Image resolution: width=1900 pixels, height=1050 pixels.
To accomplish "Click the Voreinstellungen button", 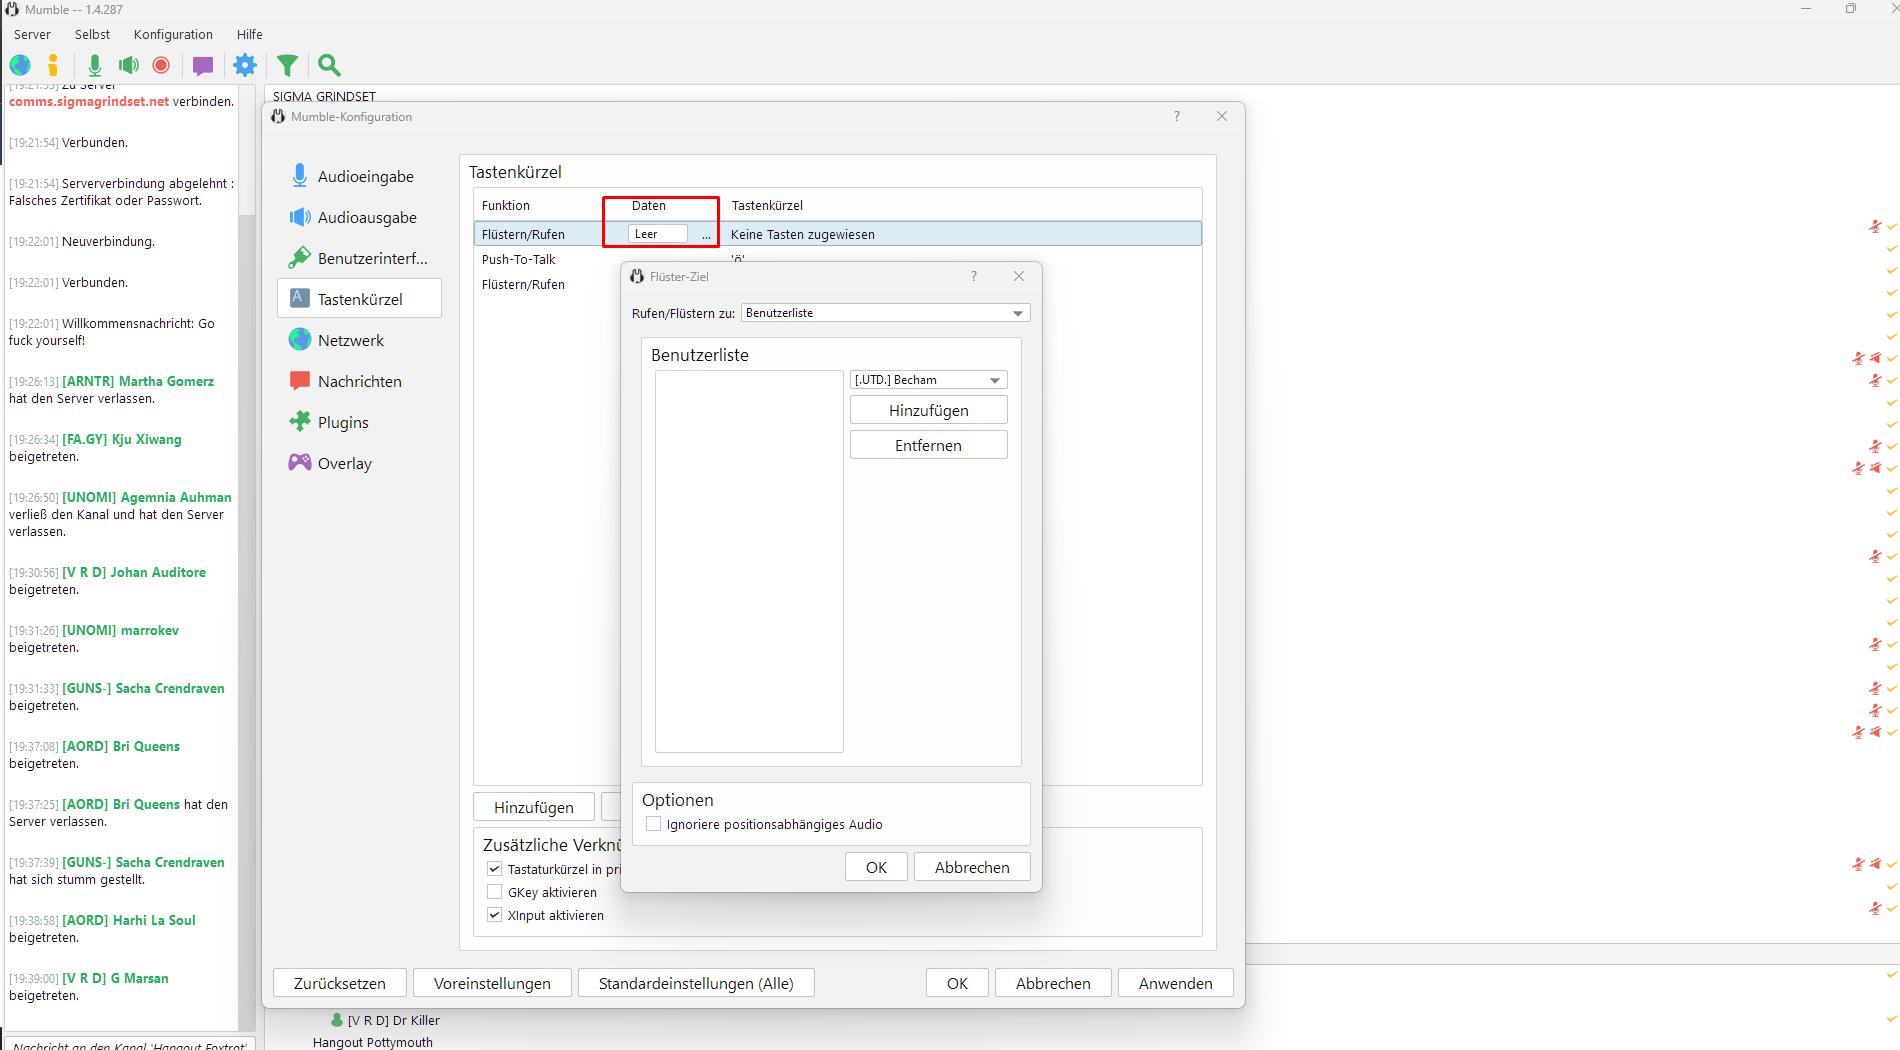I will click(x=492, y=983).
